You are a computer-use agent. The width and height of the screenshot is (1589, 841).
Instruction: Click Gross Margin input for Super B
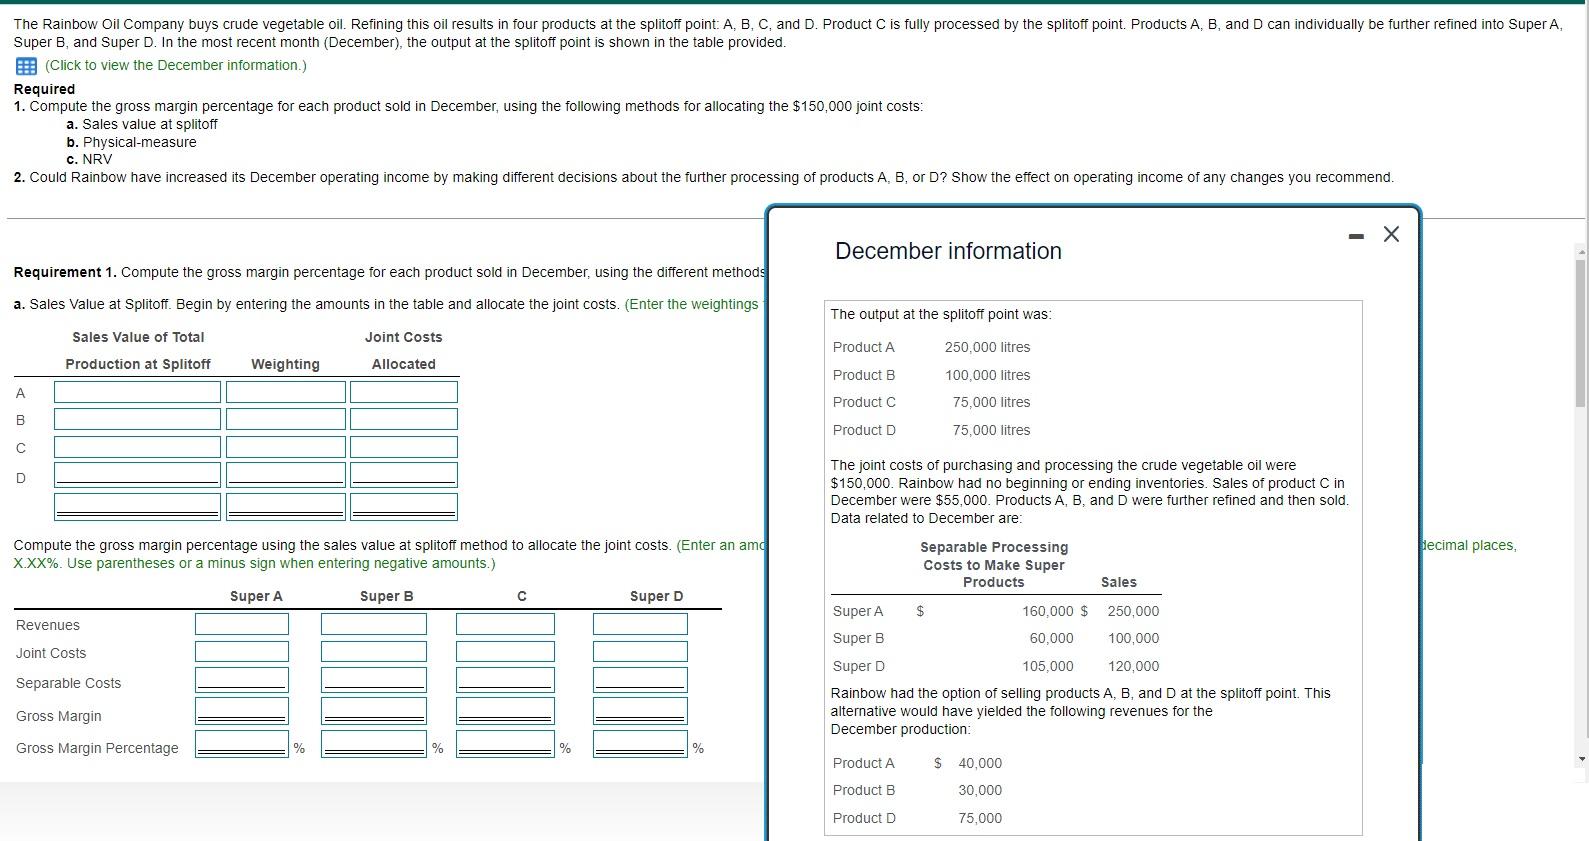374,711
